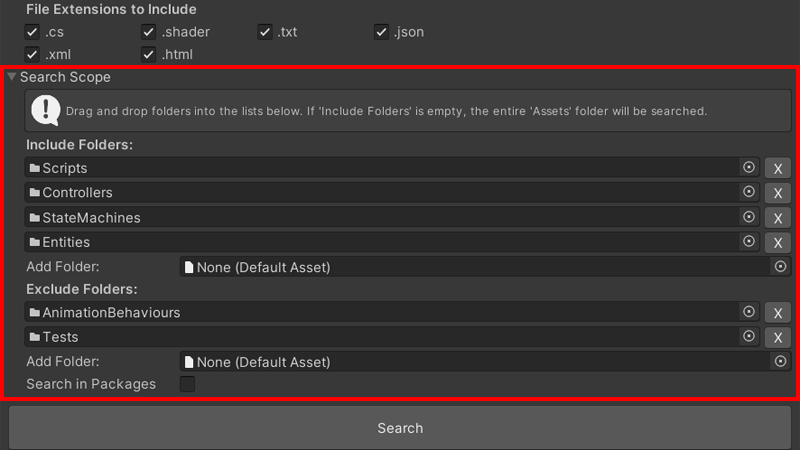This screenshot has height=450, width=800.
Task: Click the help text about dragging folders
Action: (x=386, y=111)
